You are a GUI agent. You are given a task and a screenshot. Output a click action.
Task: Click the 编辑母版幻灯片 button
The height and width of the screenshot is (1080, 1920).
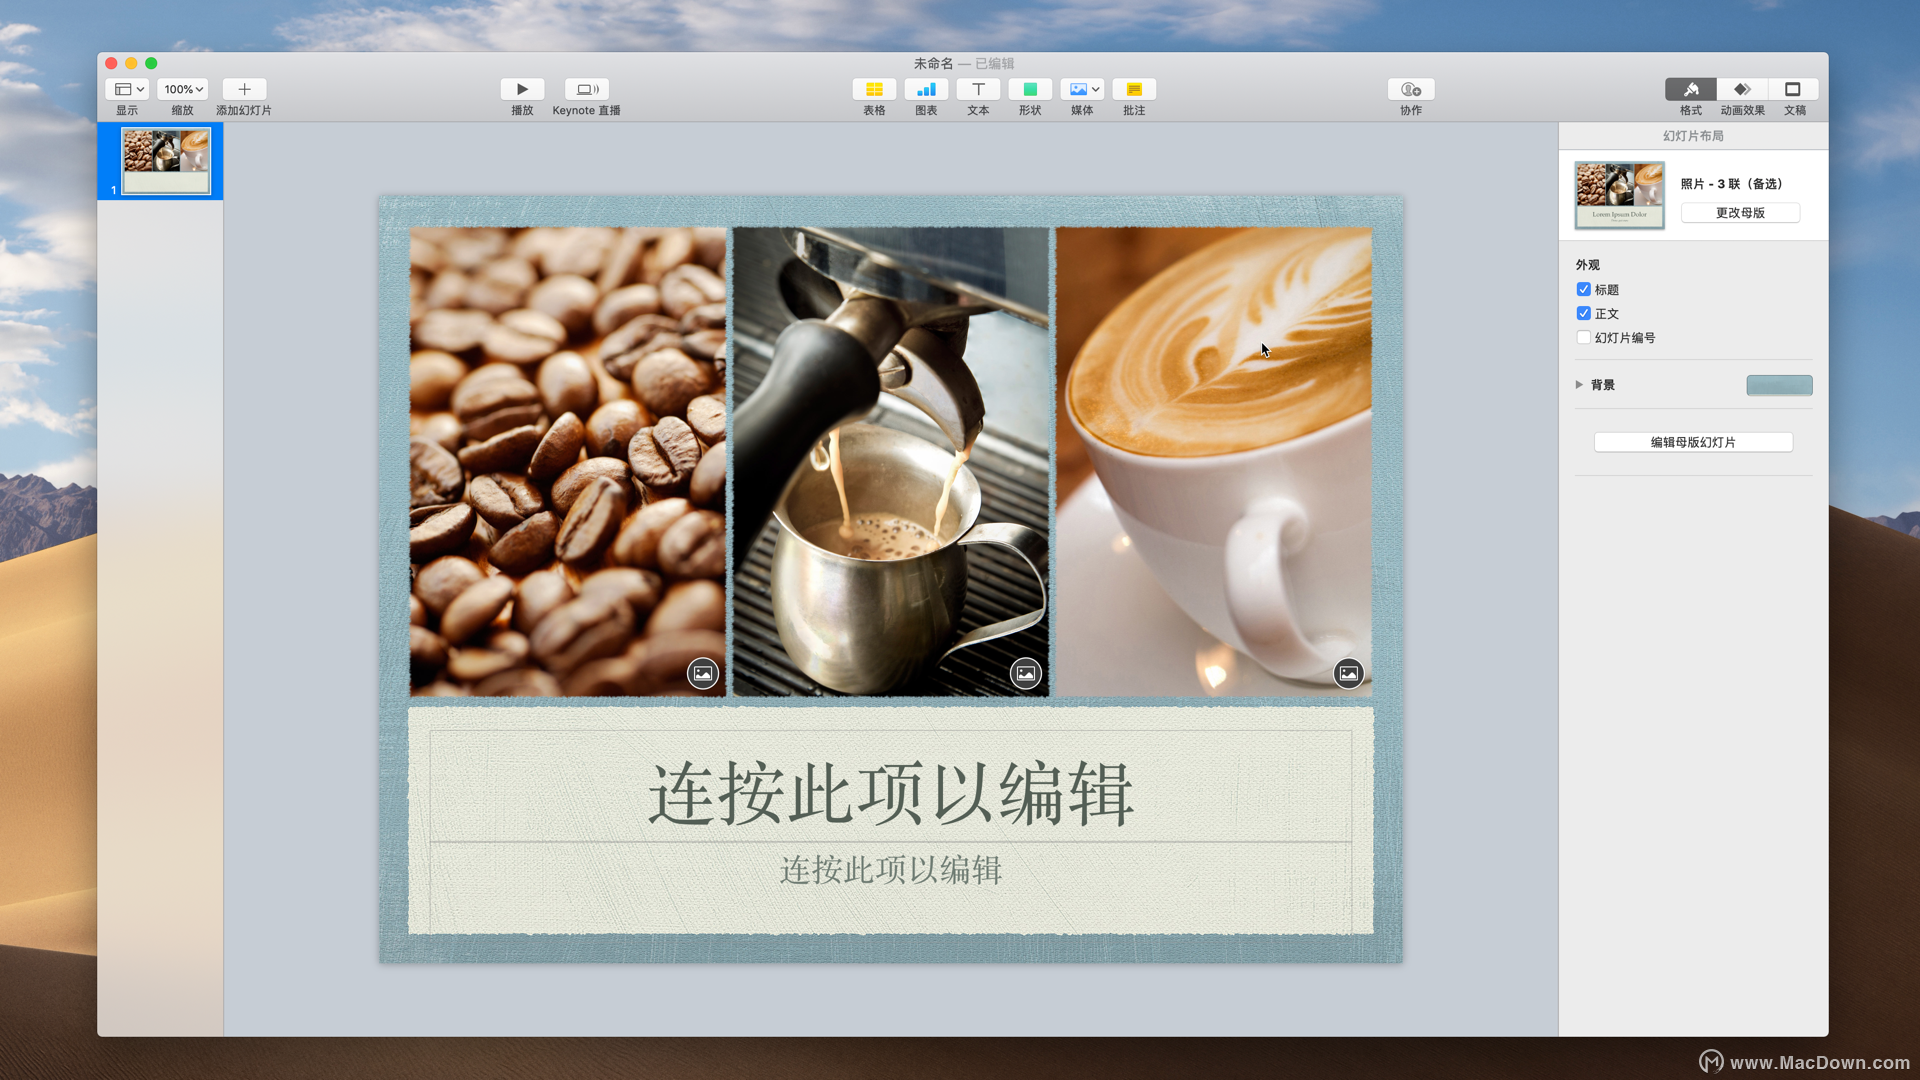[1693, 442]
